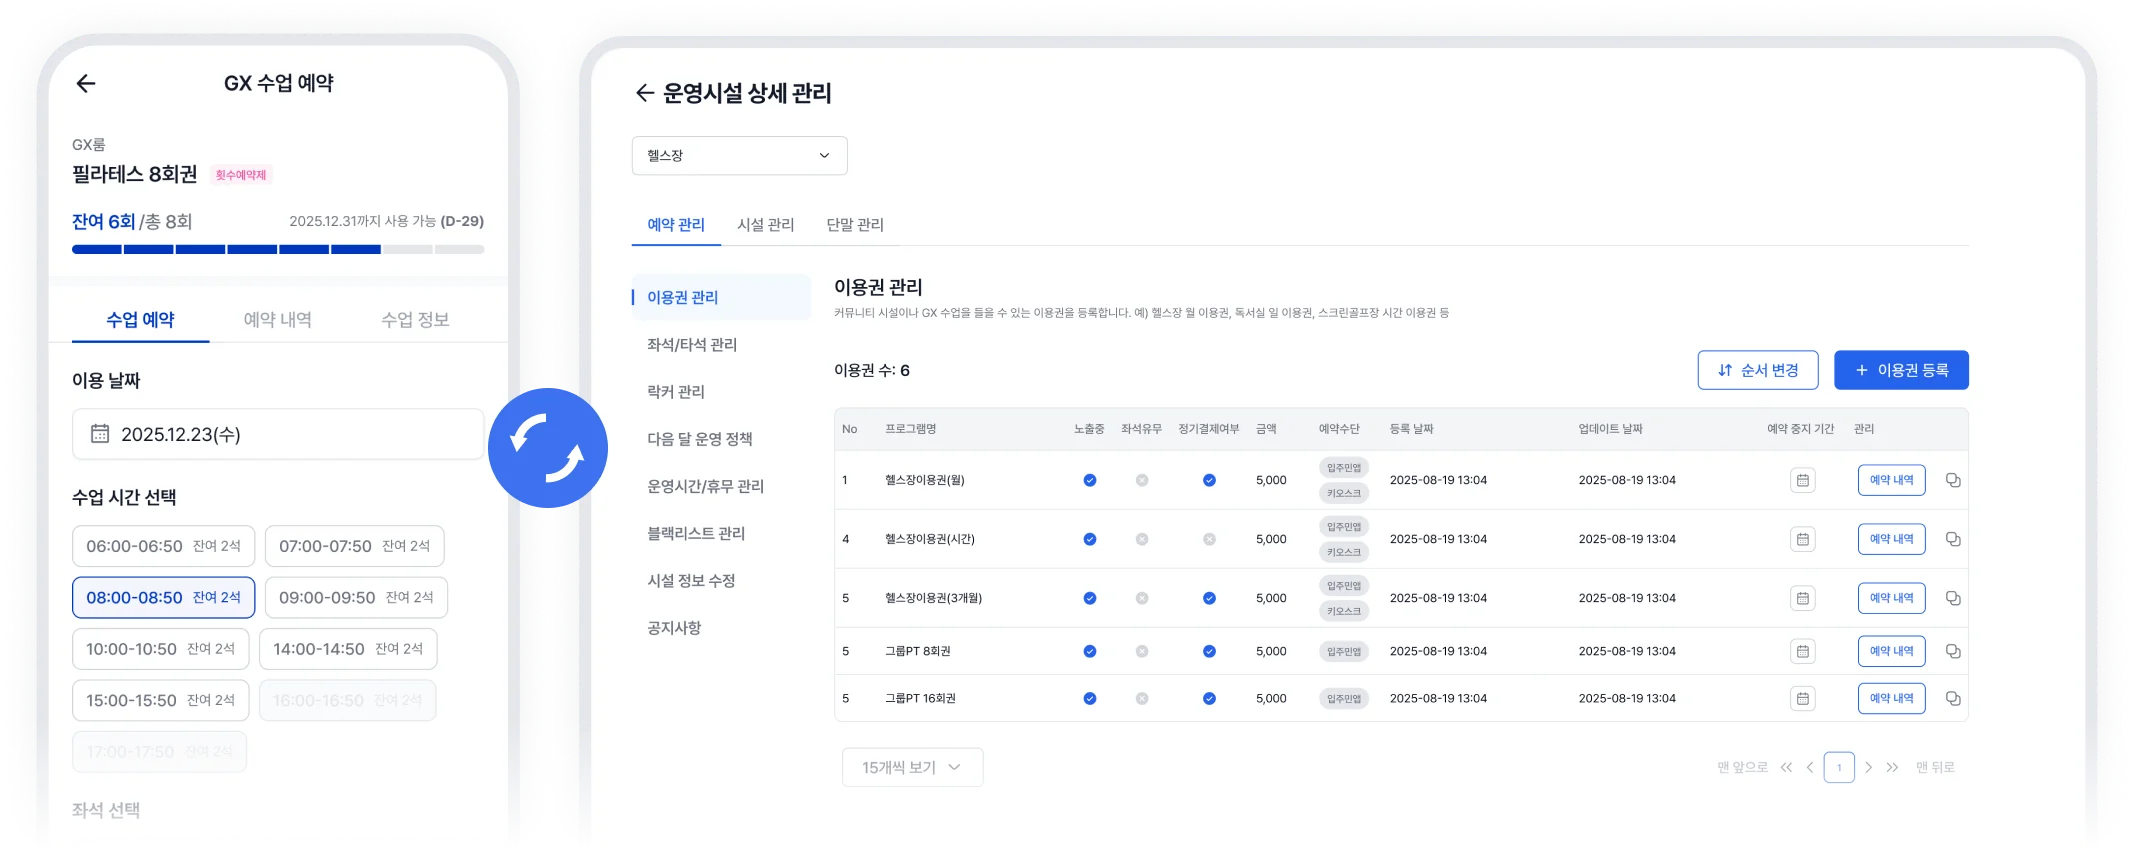
Task: Open calendar icon in 이용 날짜 field
Action: tap(100, 434)
